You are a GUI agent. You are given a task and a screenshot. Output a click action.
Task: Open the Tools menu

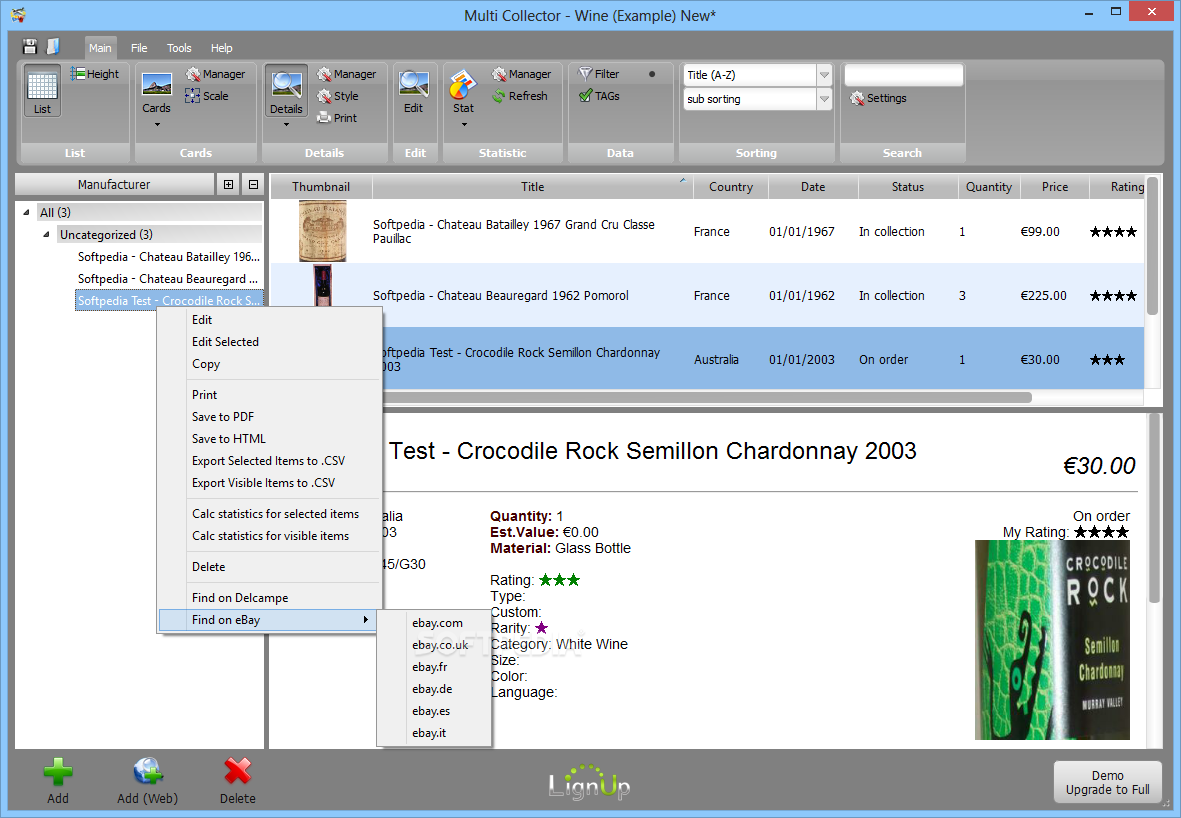[x=179, y=47]
